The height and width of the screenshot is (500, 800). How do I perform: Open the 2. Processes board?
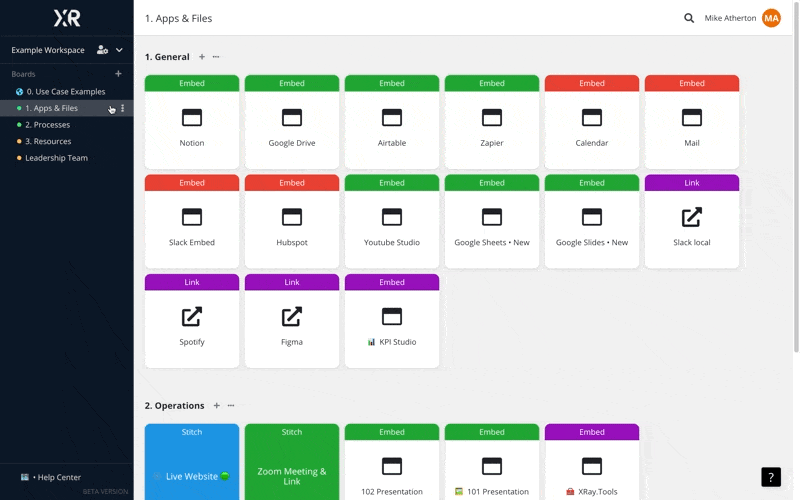[66, 125]
